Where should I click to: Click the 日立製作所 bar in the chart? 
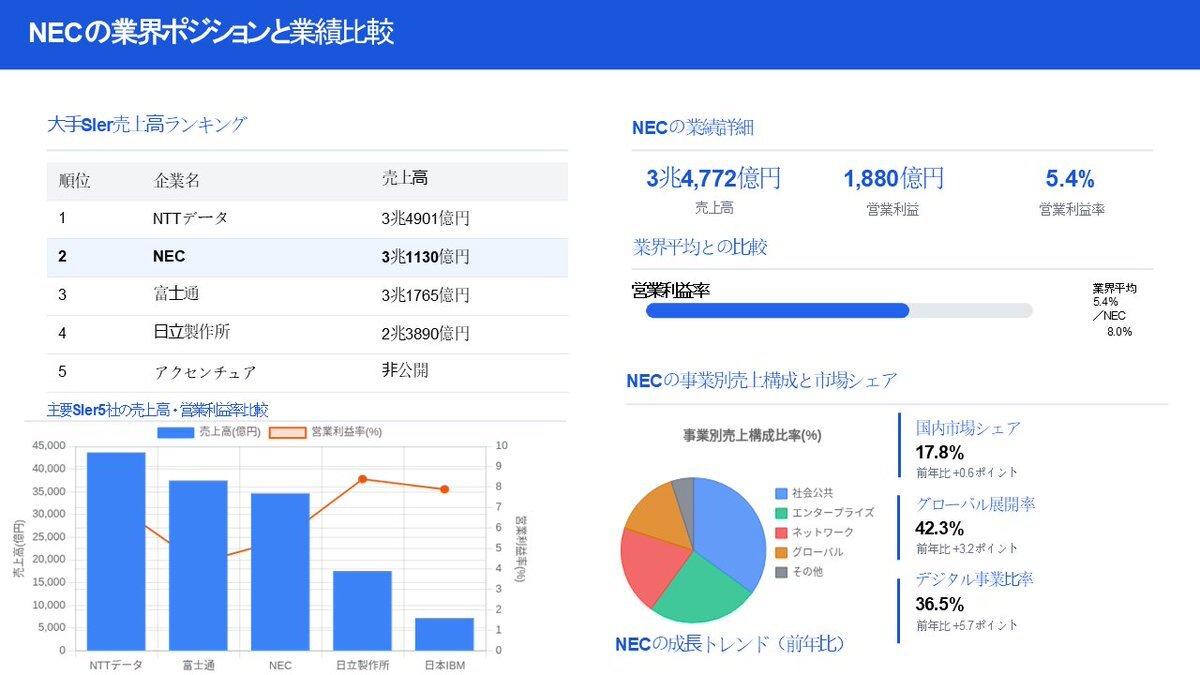(x=362, y=610)
